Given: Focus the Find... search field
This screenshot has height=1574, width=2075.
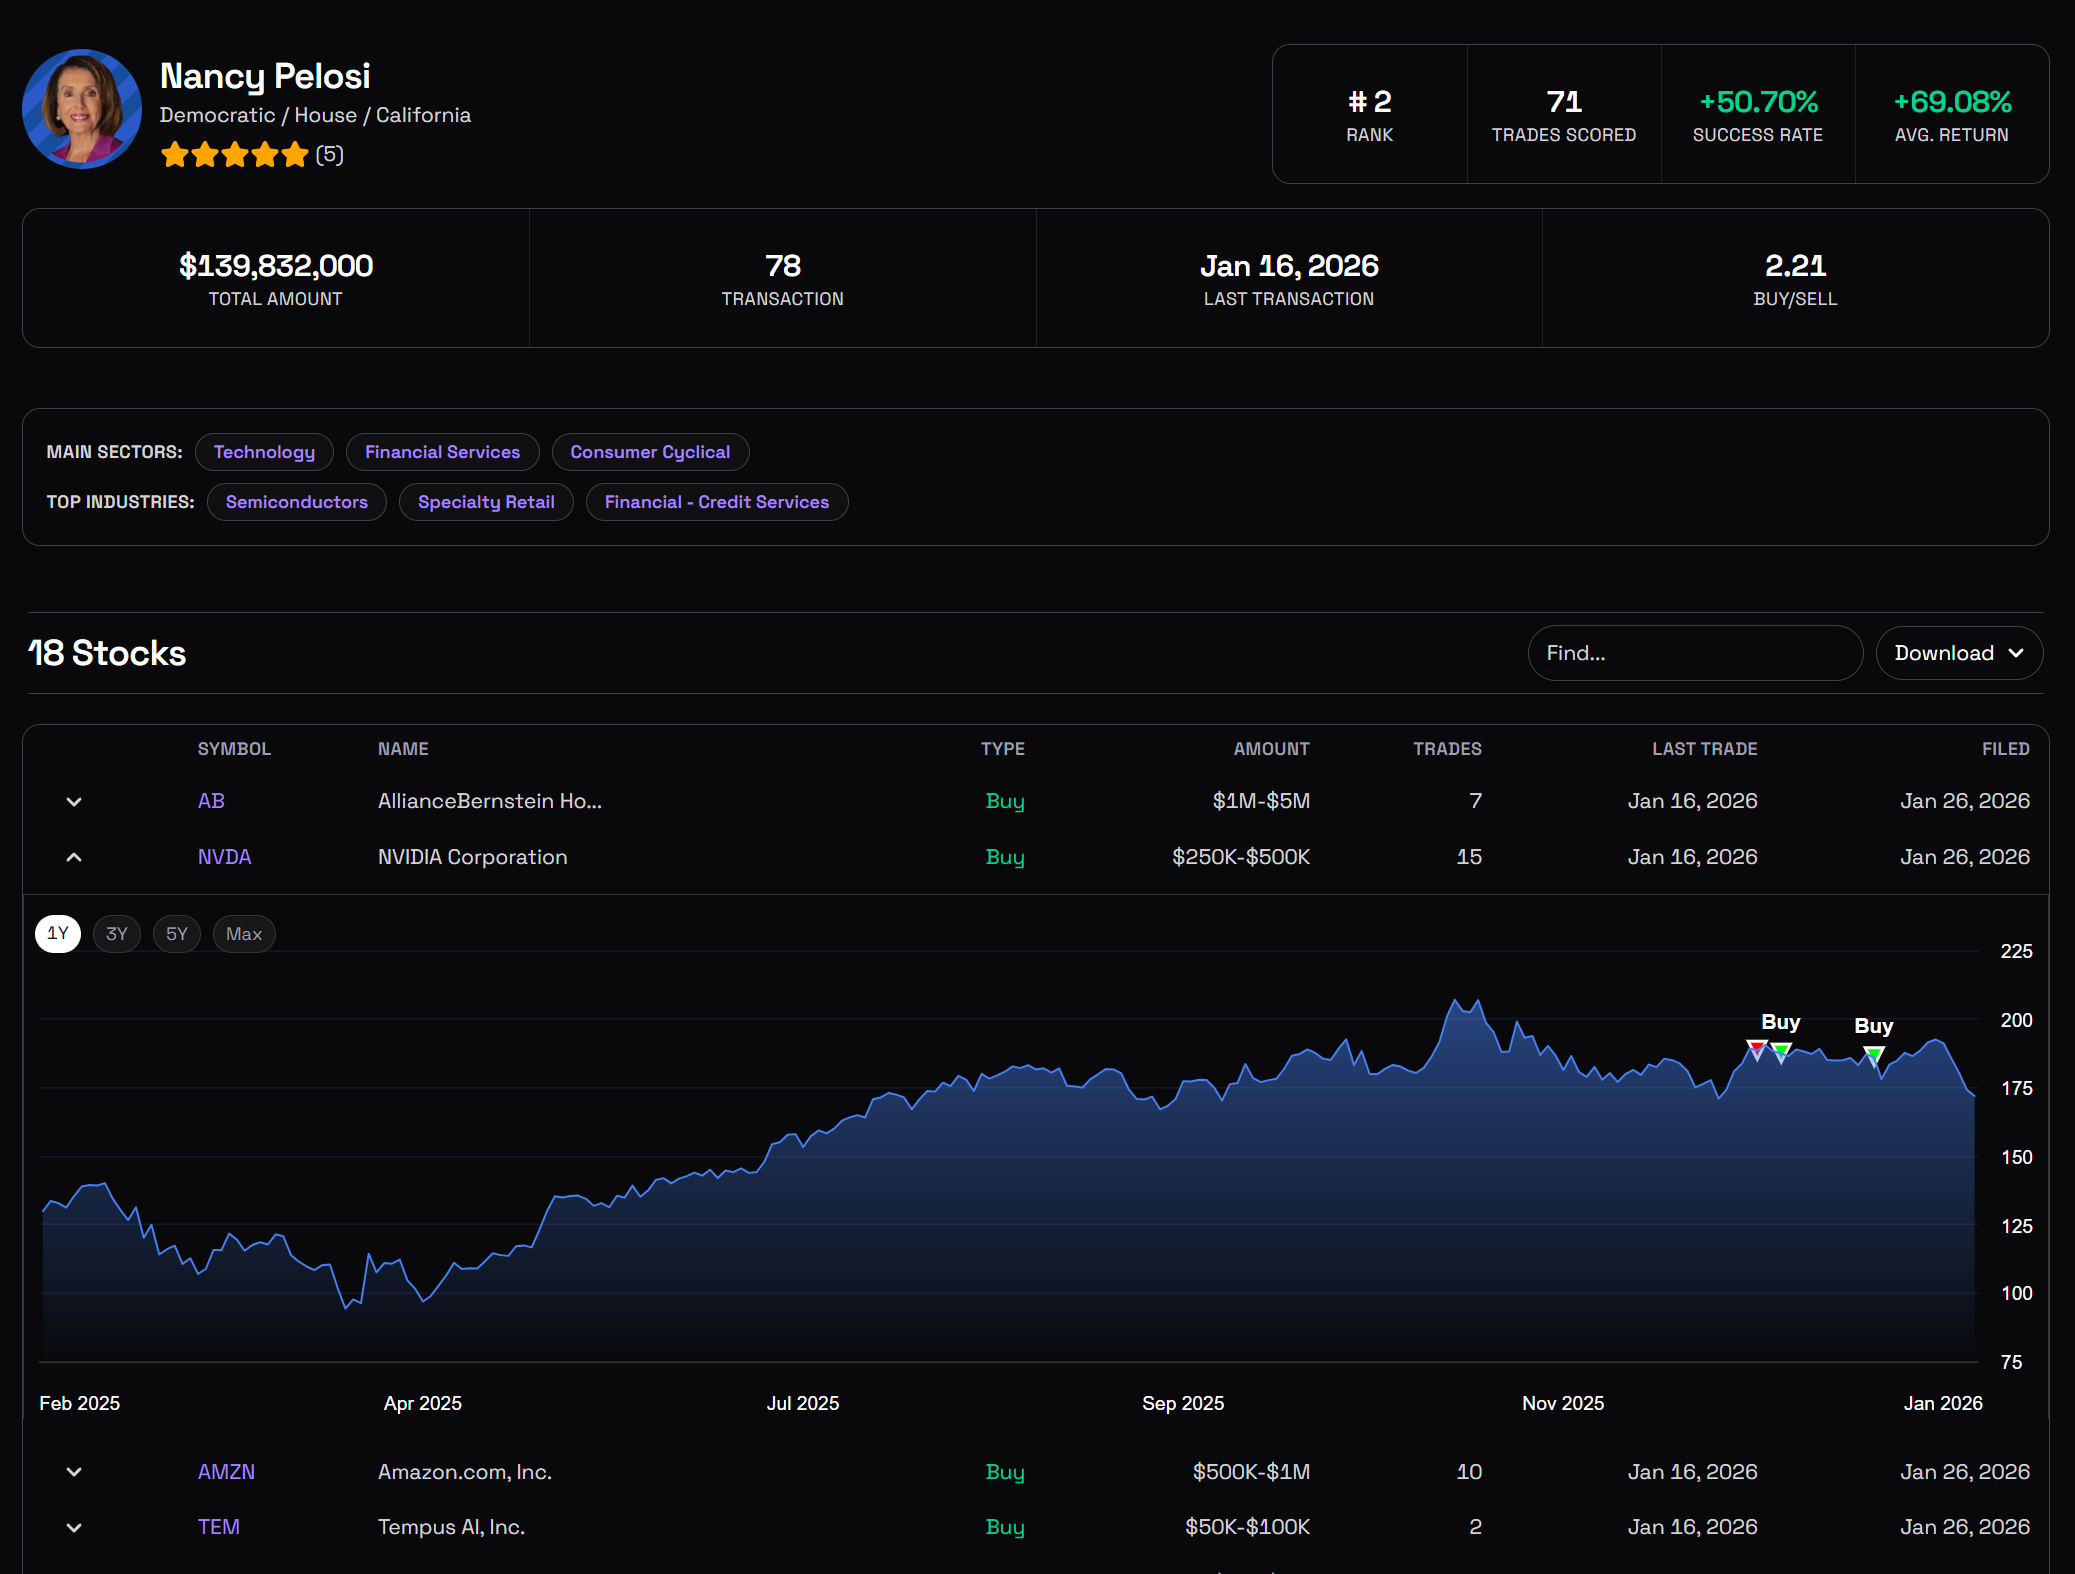Looking at the screenshot, I should 1695,653.
